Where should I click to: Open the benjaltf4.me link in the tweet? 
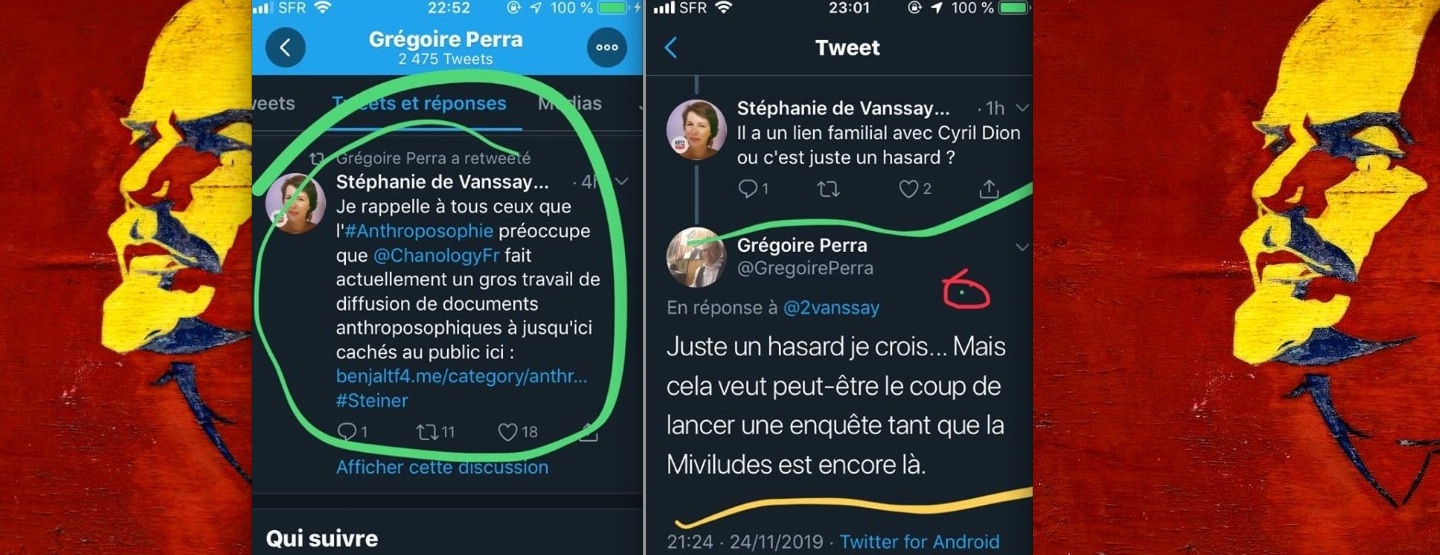click(461, 376)
